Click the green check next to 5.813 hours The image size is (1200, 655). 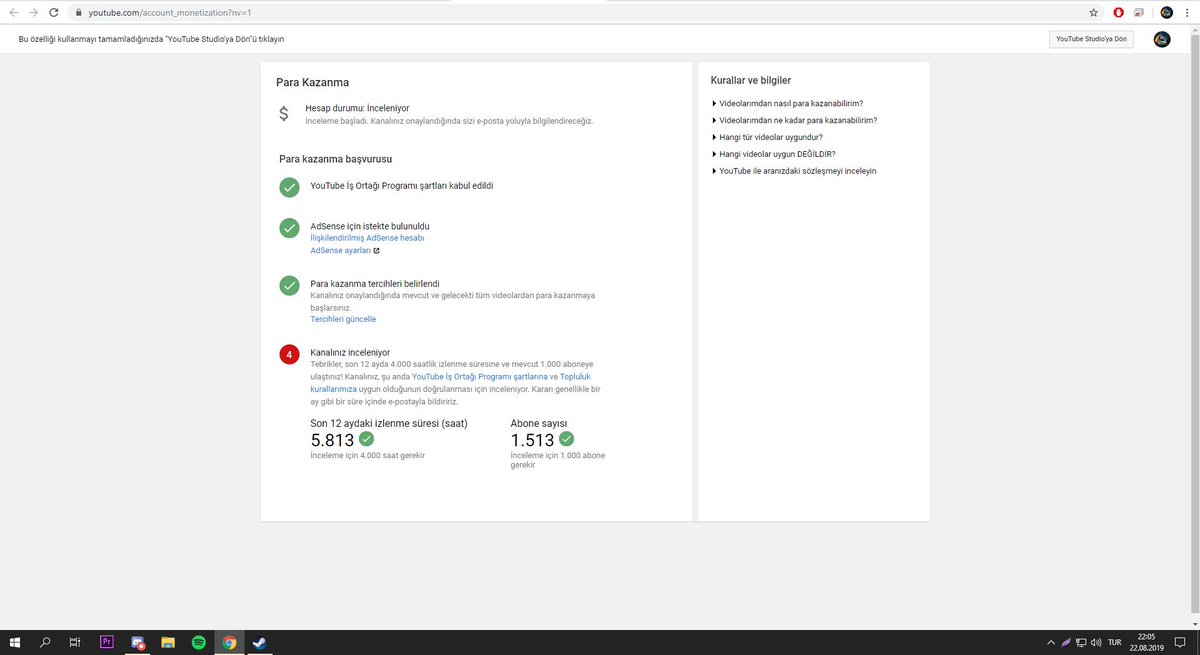click(367, 439)
